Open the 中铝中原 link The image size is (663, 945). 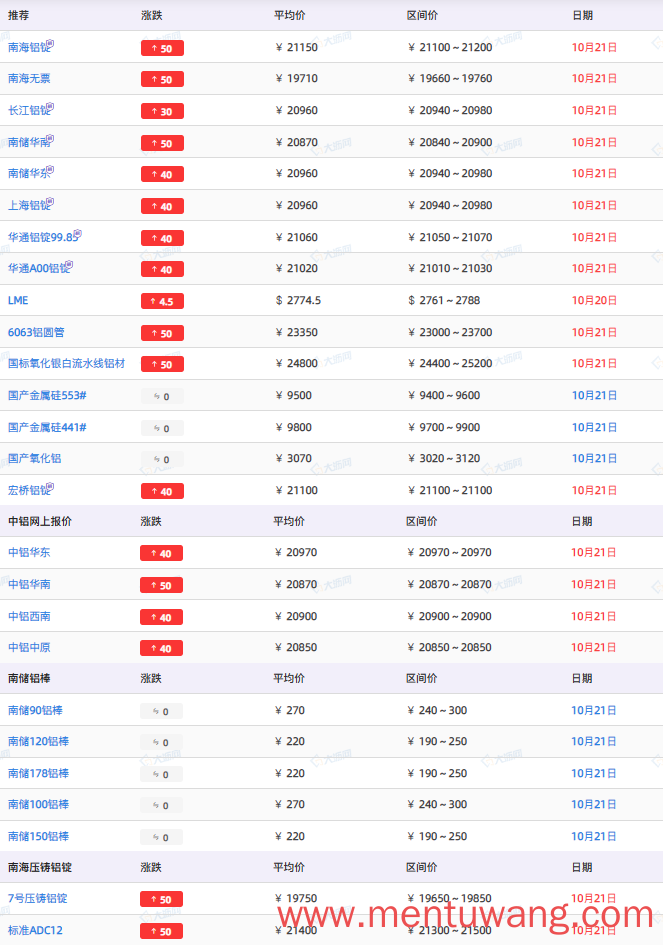click(29, 647)
